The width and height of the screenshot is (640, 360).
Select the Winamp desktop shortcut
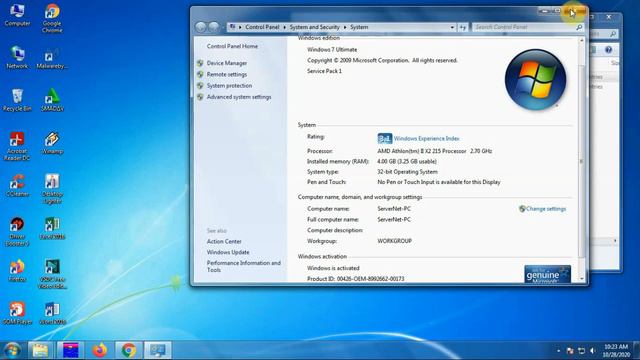pos(52,143)
